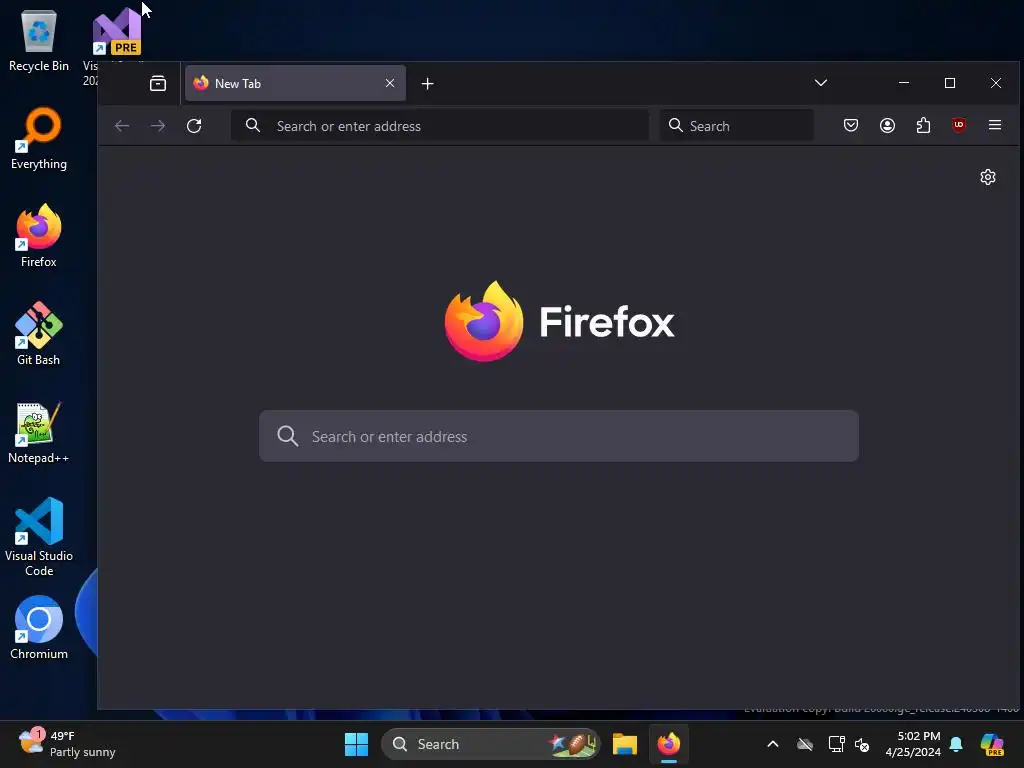Minimize the Firefox window

tap(904, 83)
